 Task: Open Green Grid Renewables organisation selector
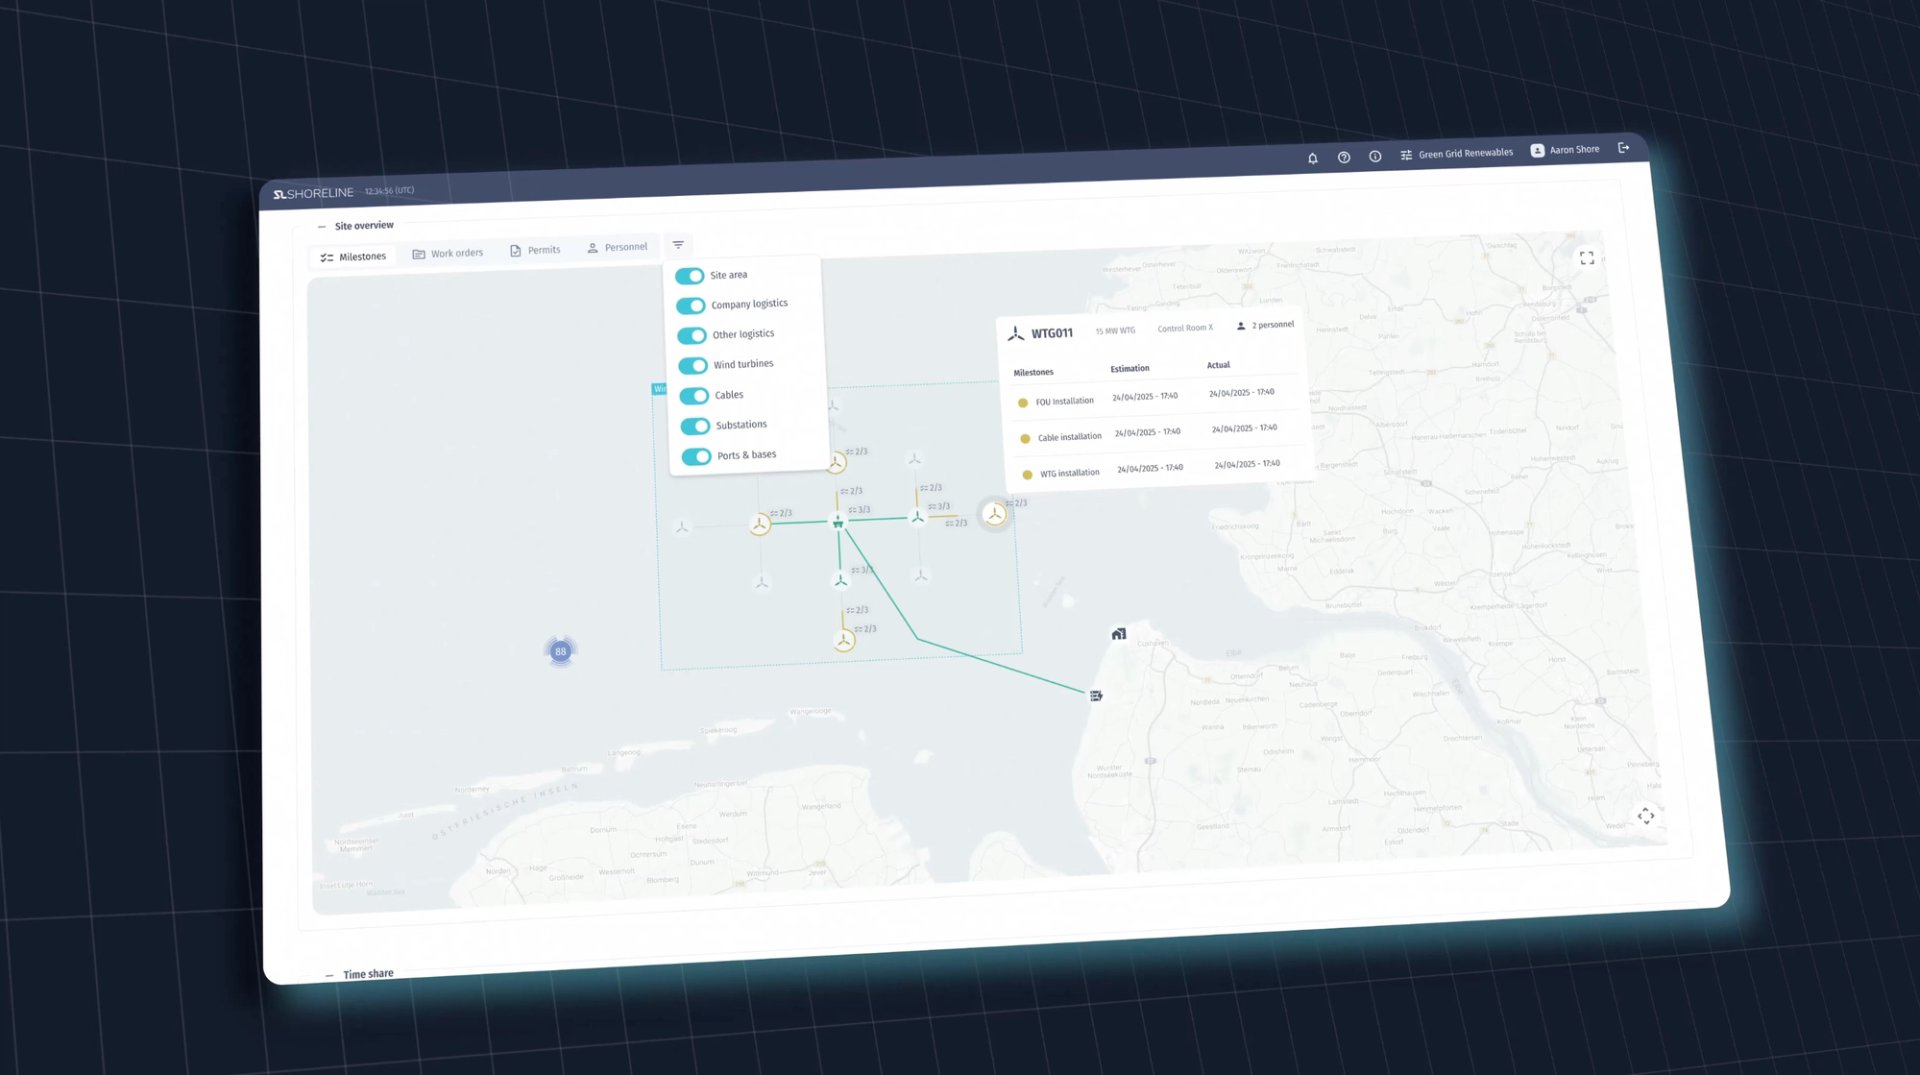(x=1457, y=153)
